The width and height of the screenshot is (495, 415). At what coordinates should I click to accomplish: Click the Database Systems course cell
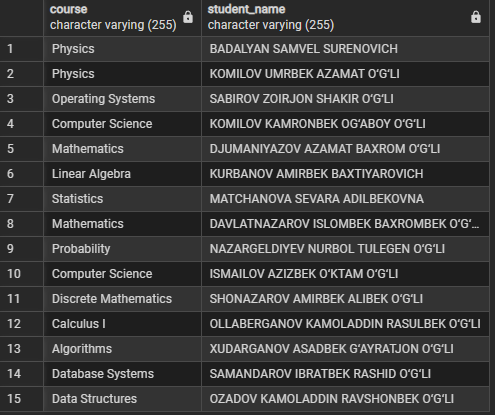point(122,374)
